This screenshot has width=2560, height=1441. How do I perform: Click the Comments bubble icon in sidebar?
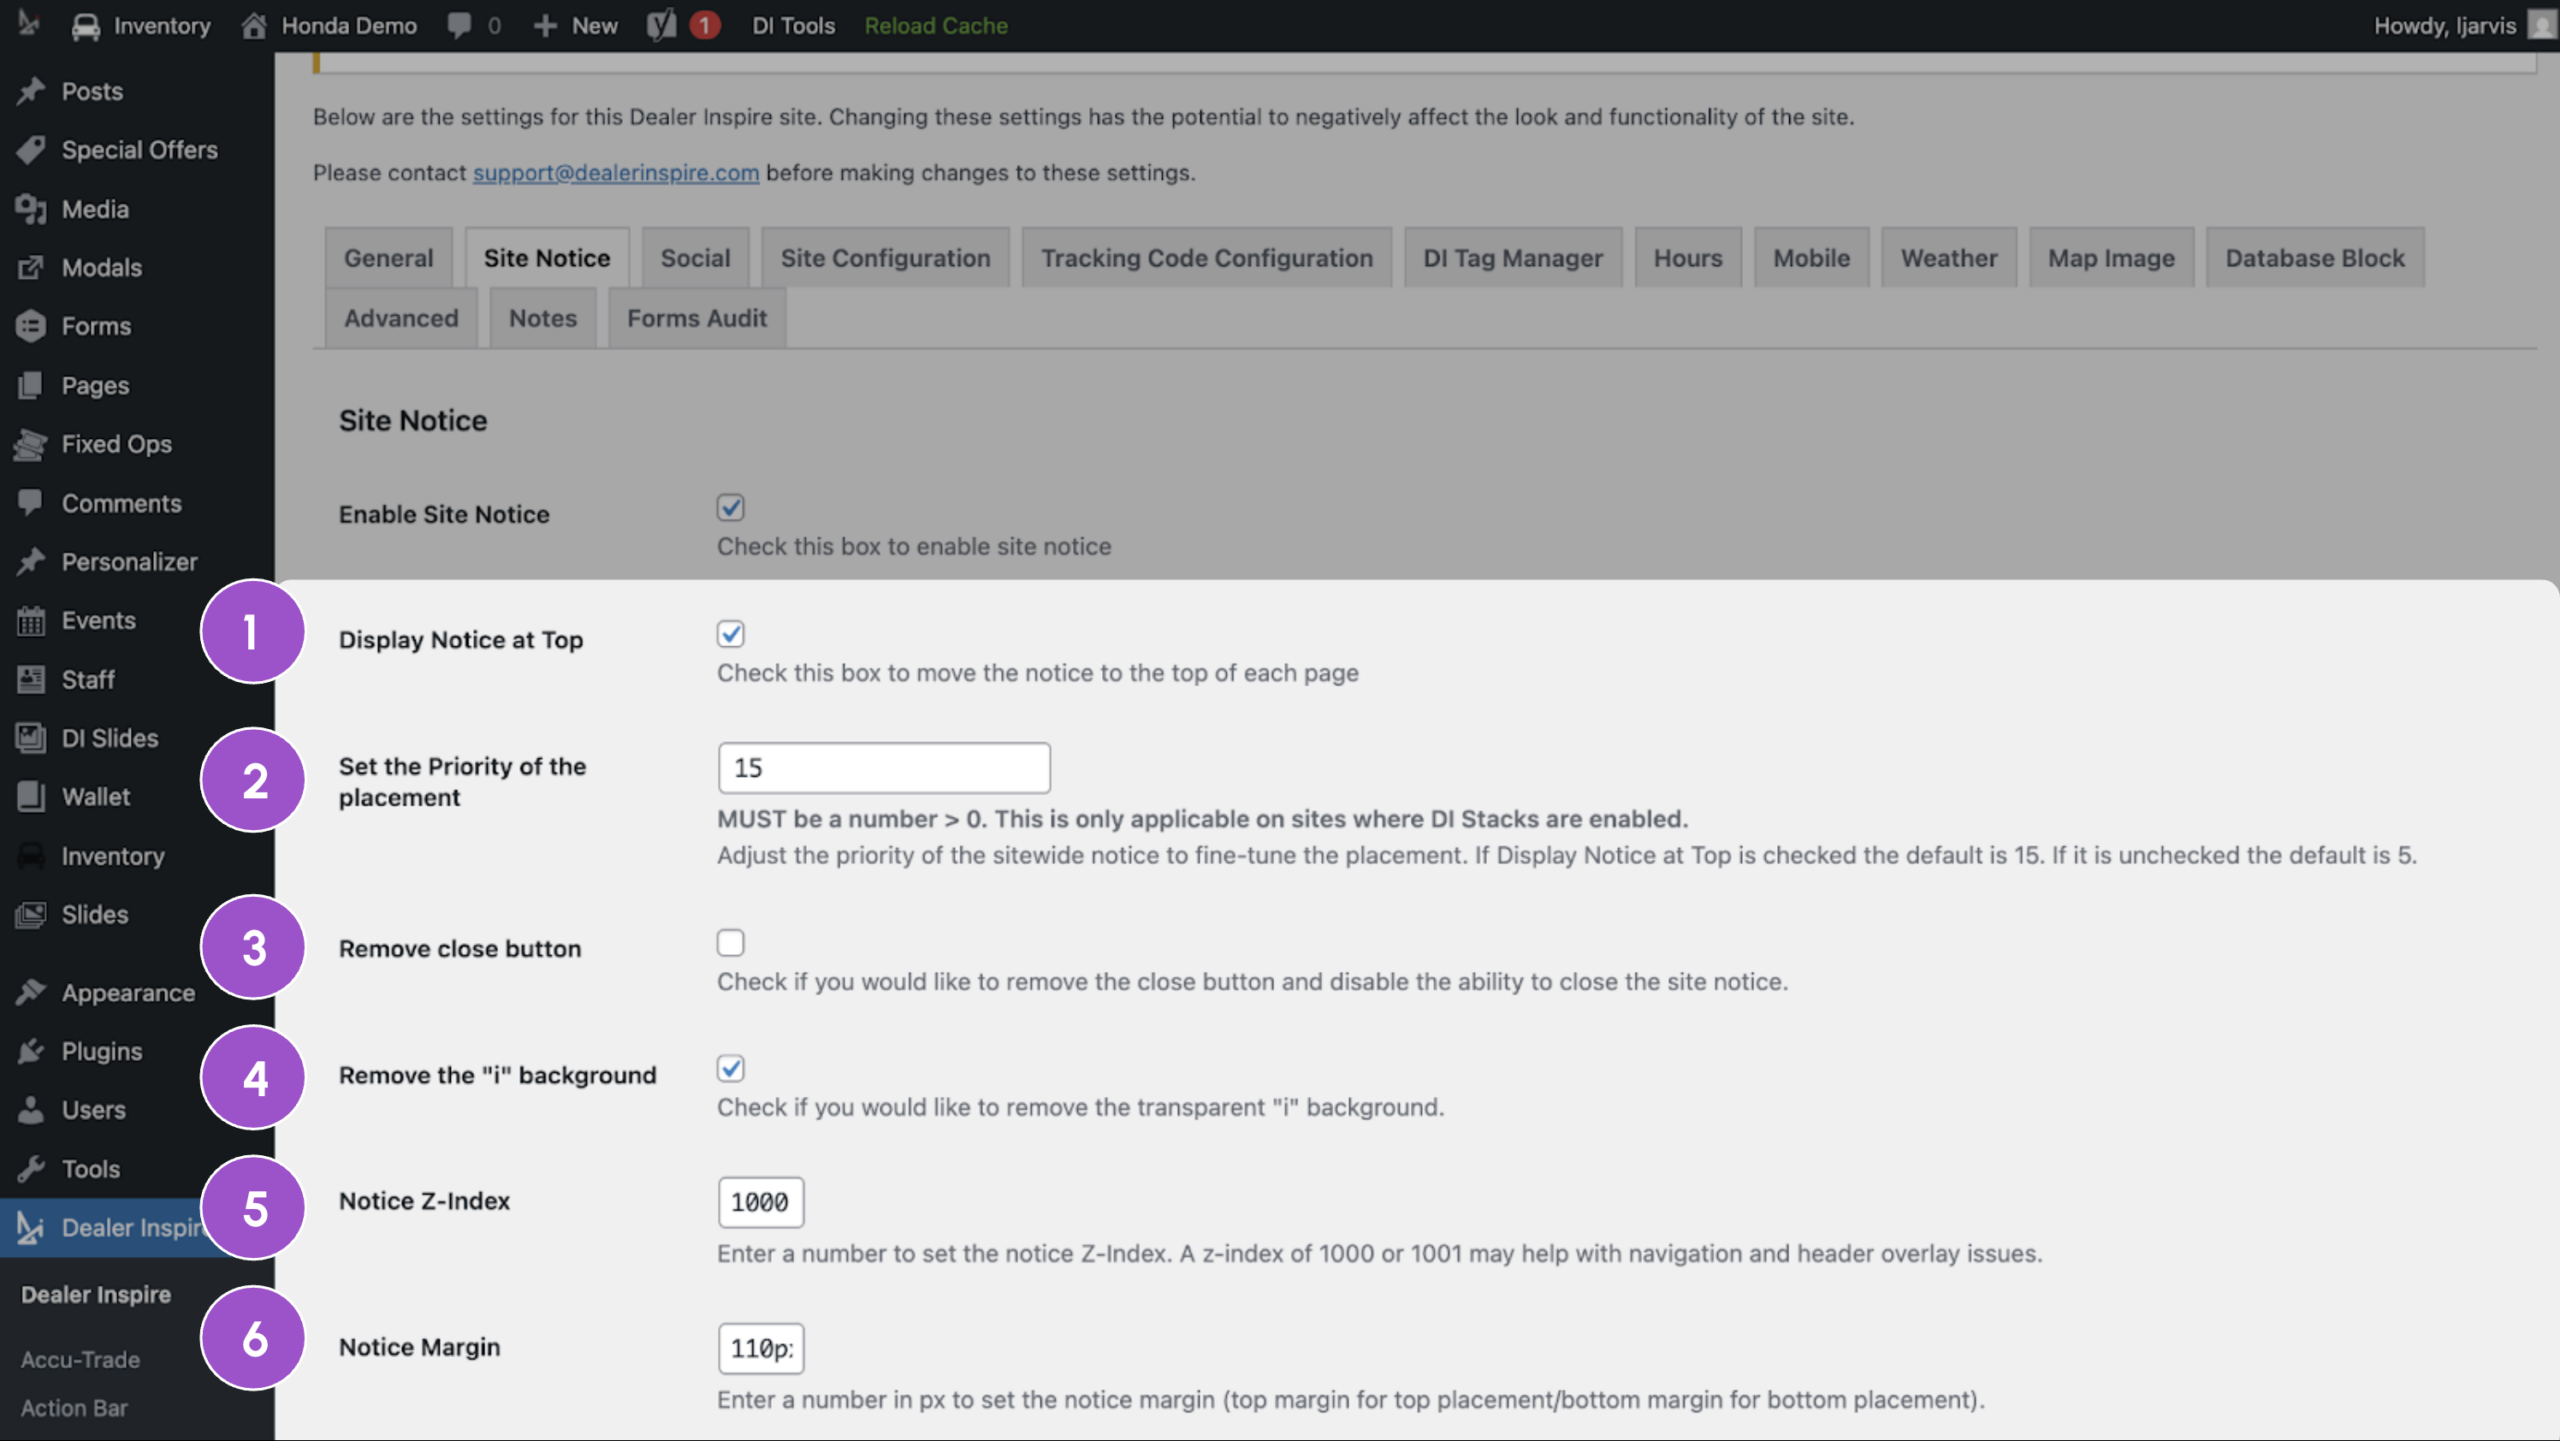31,503
